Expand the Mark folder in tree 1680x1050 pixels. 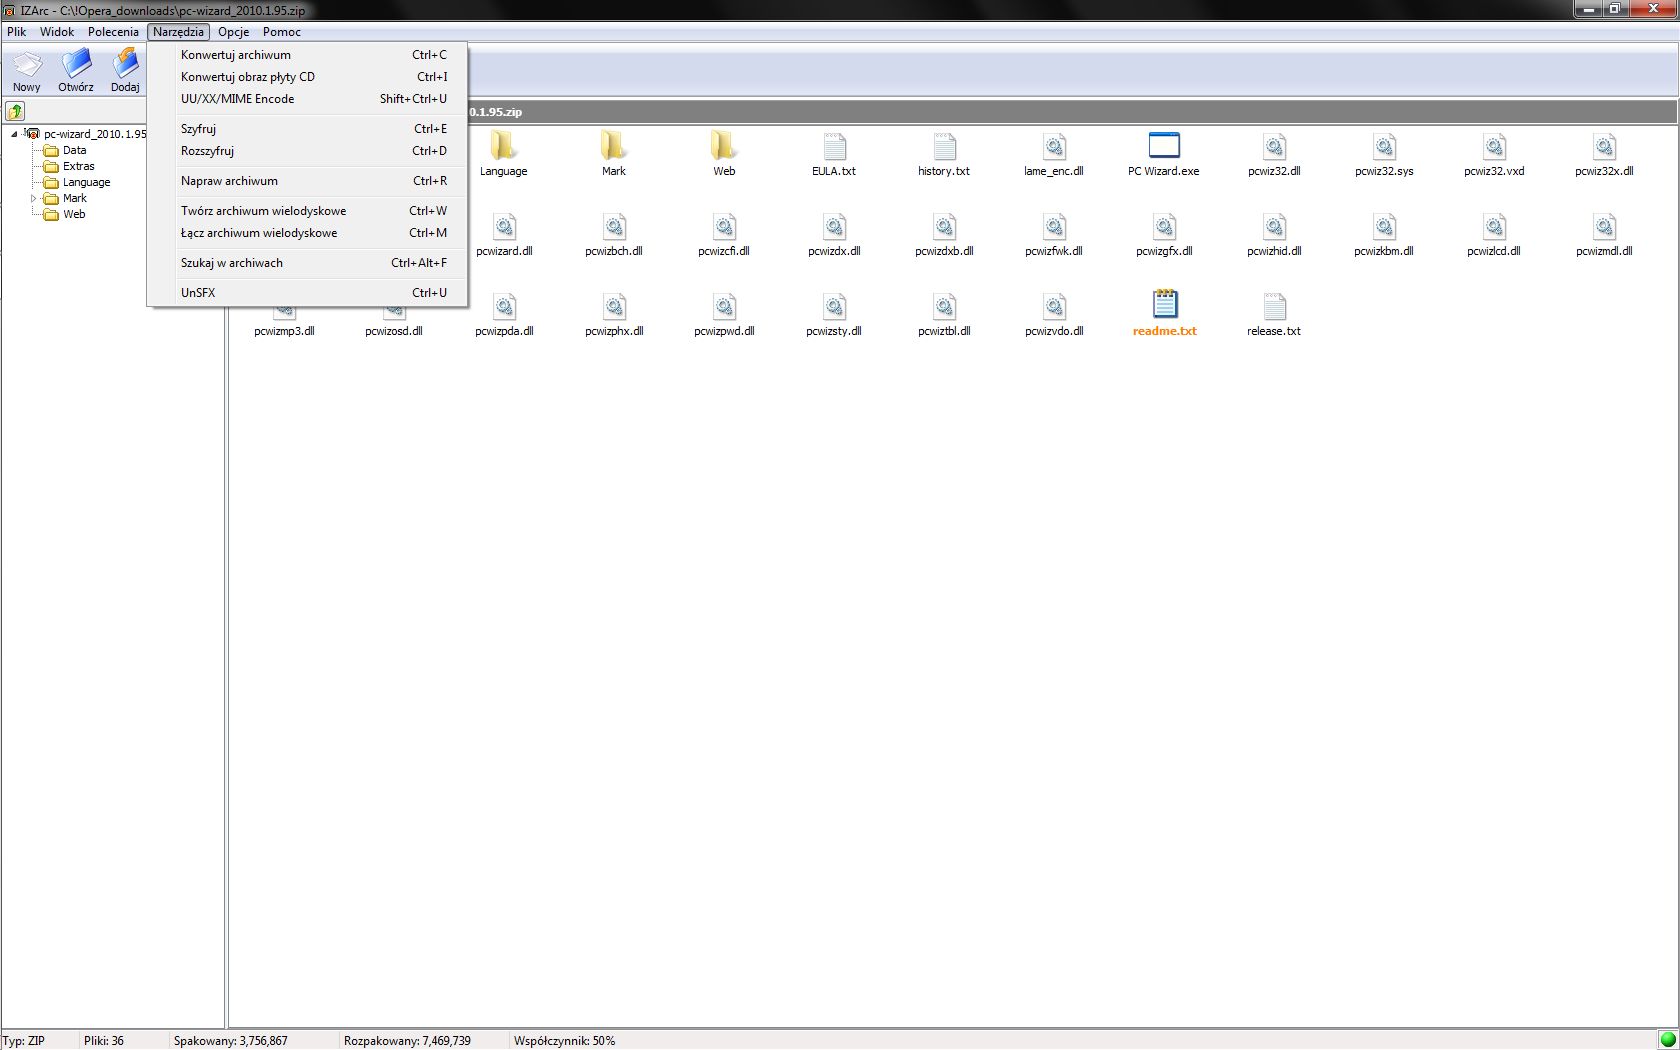click(34, 198)
